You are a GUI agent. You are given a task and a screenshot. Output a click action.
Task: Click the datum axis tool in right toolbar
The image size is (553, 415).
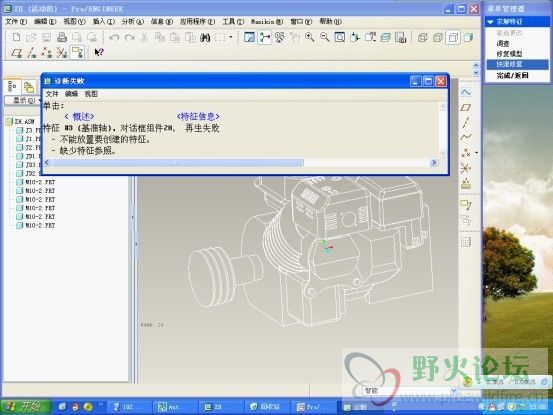click(x=466, y=122)
